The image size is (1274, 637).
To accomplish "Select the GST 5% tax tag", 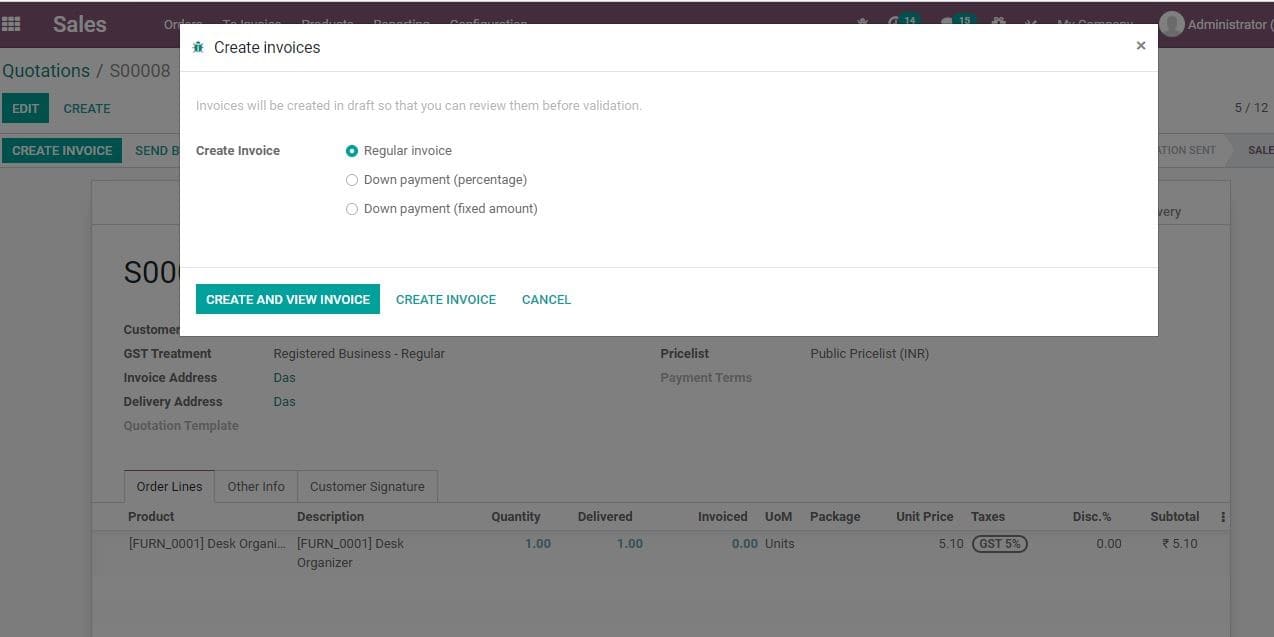I will tap(999, 543).
